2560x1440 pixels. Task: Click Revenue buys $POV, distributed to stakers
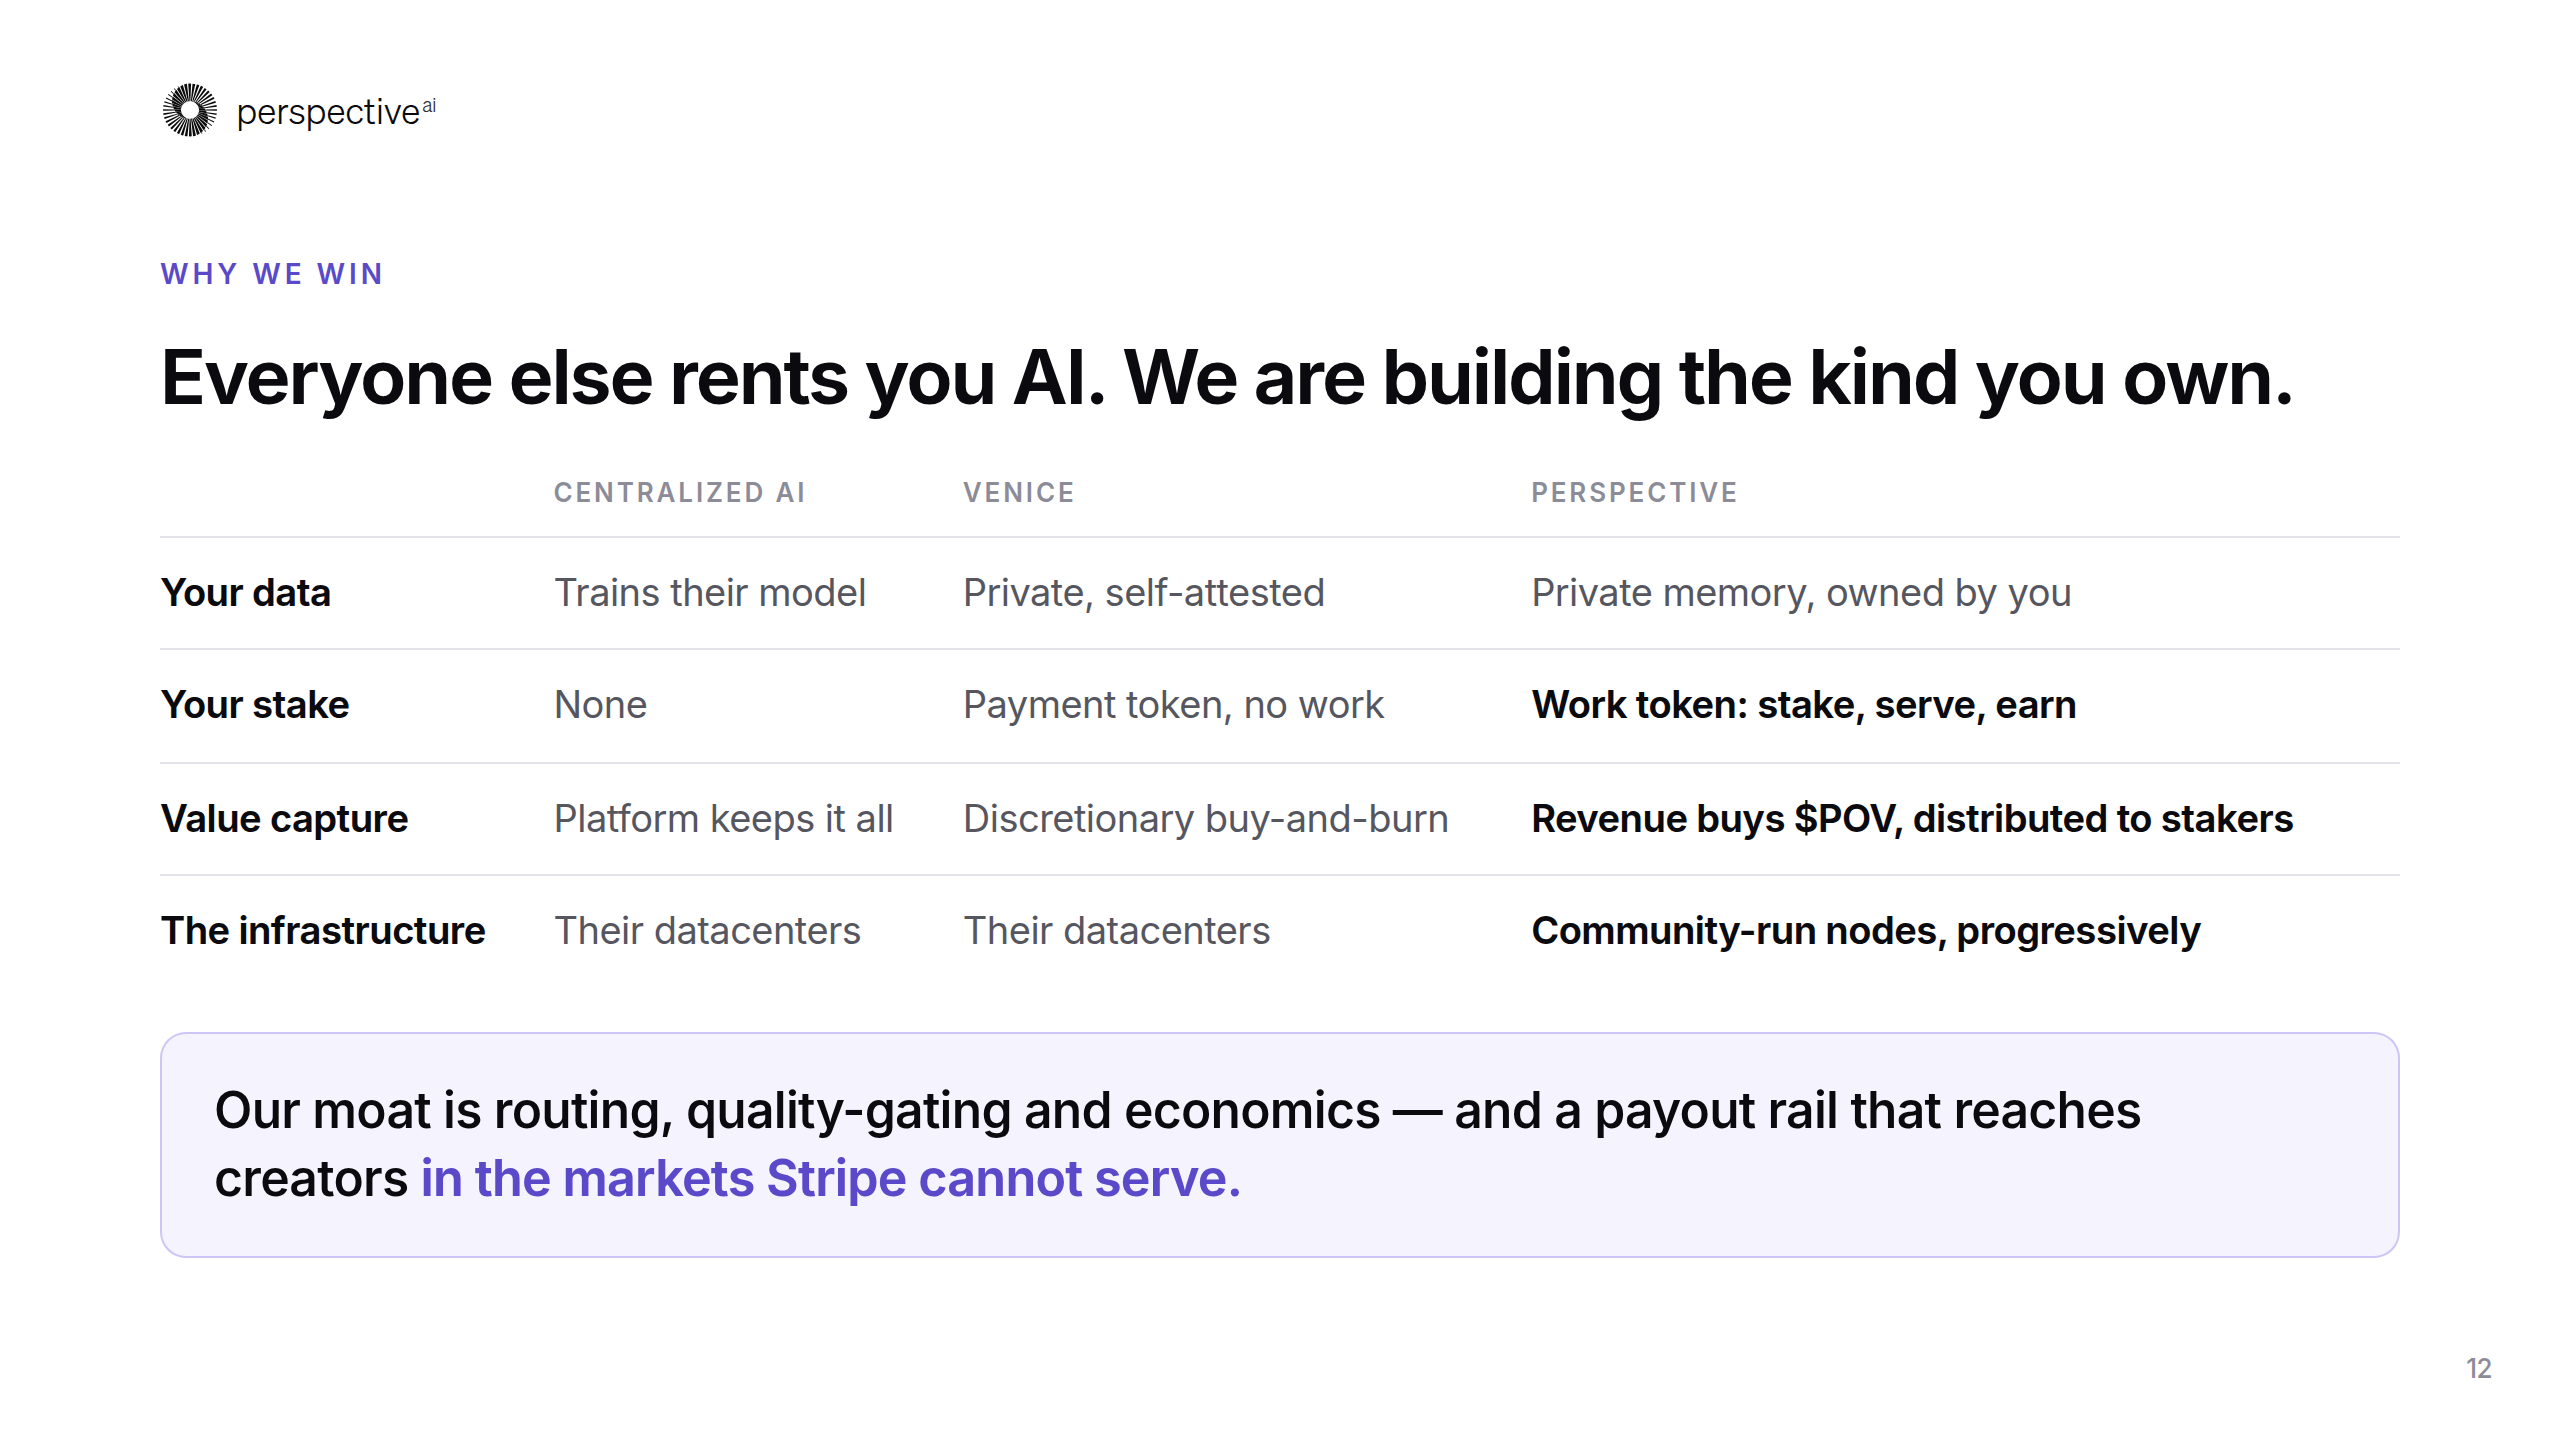pos(1912,819)
